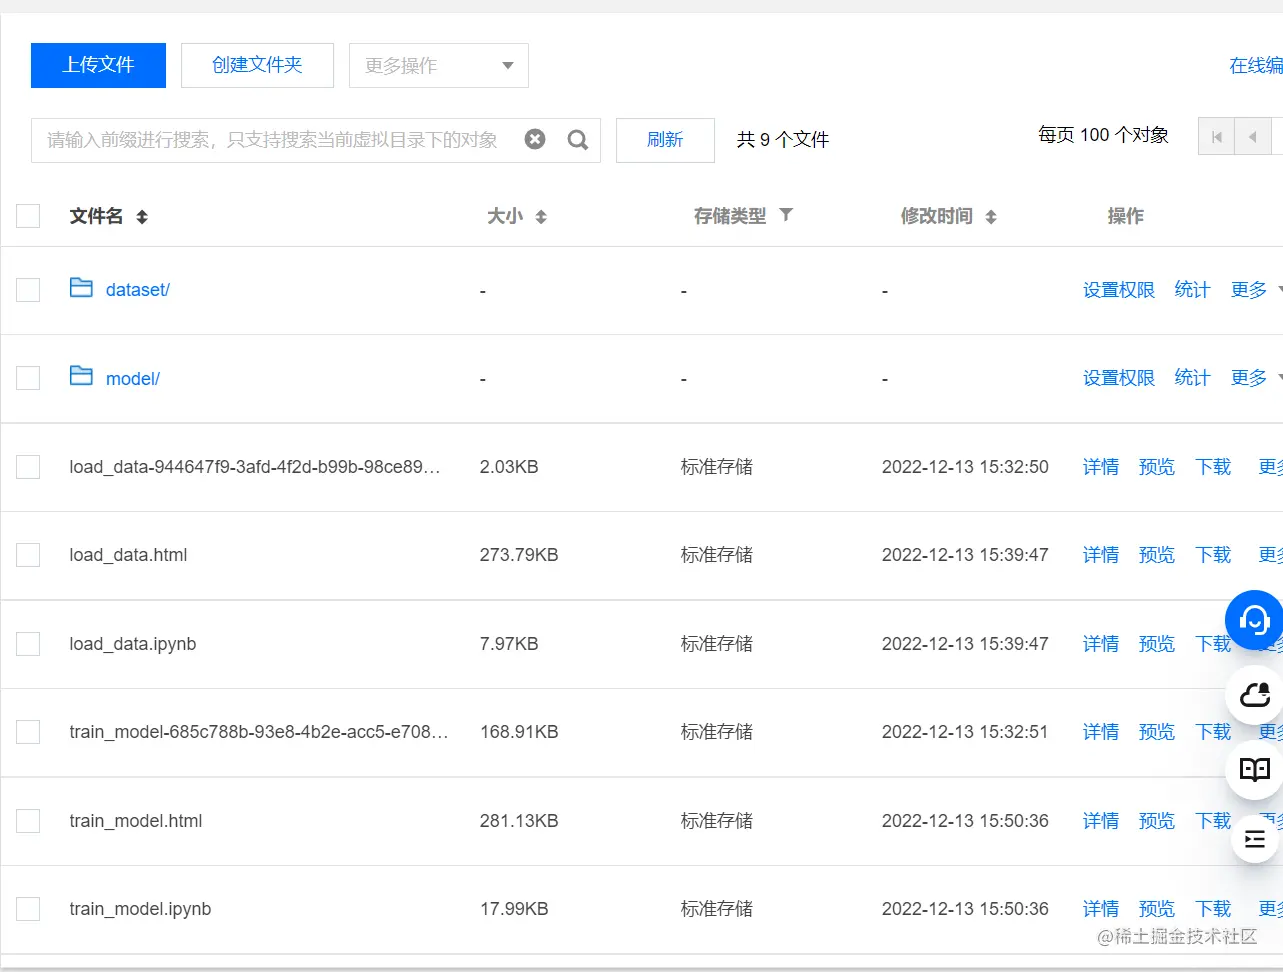The width and height of the screenshot is (1283, 972).
Task: Click the load_data.ipynb file name
Action: (133, 644)
